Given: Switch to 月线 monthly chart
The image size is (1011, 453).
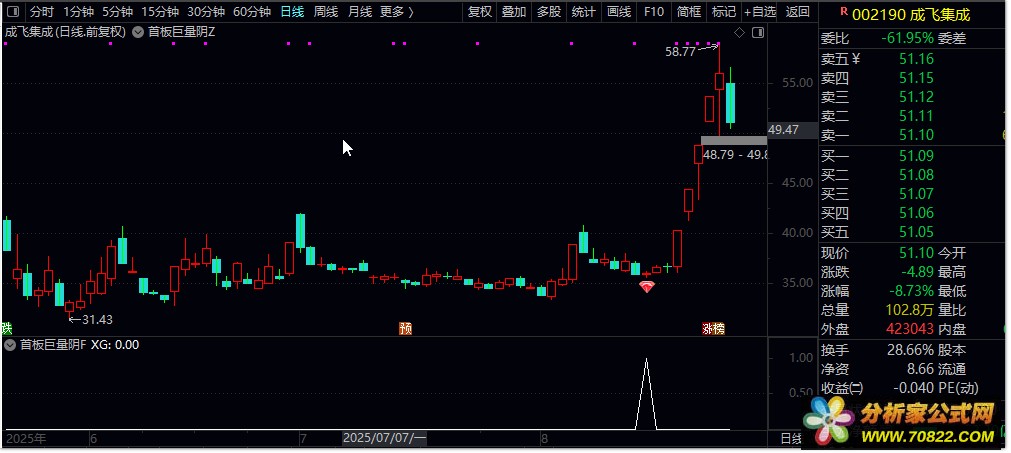Looking at the screenshot, I should pyautogui.click(x=359, y=12).
